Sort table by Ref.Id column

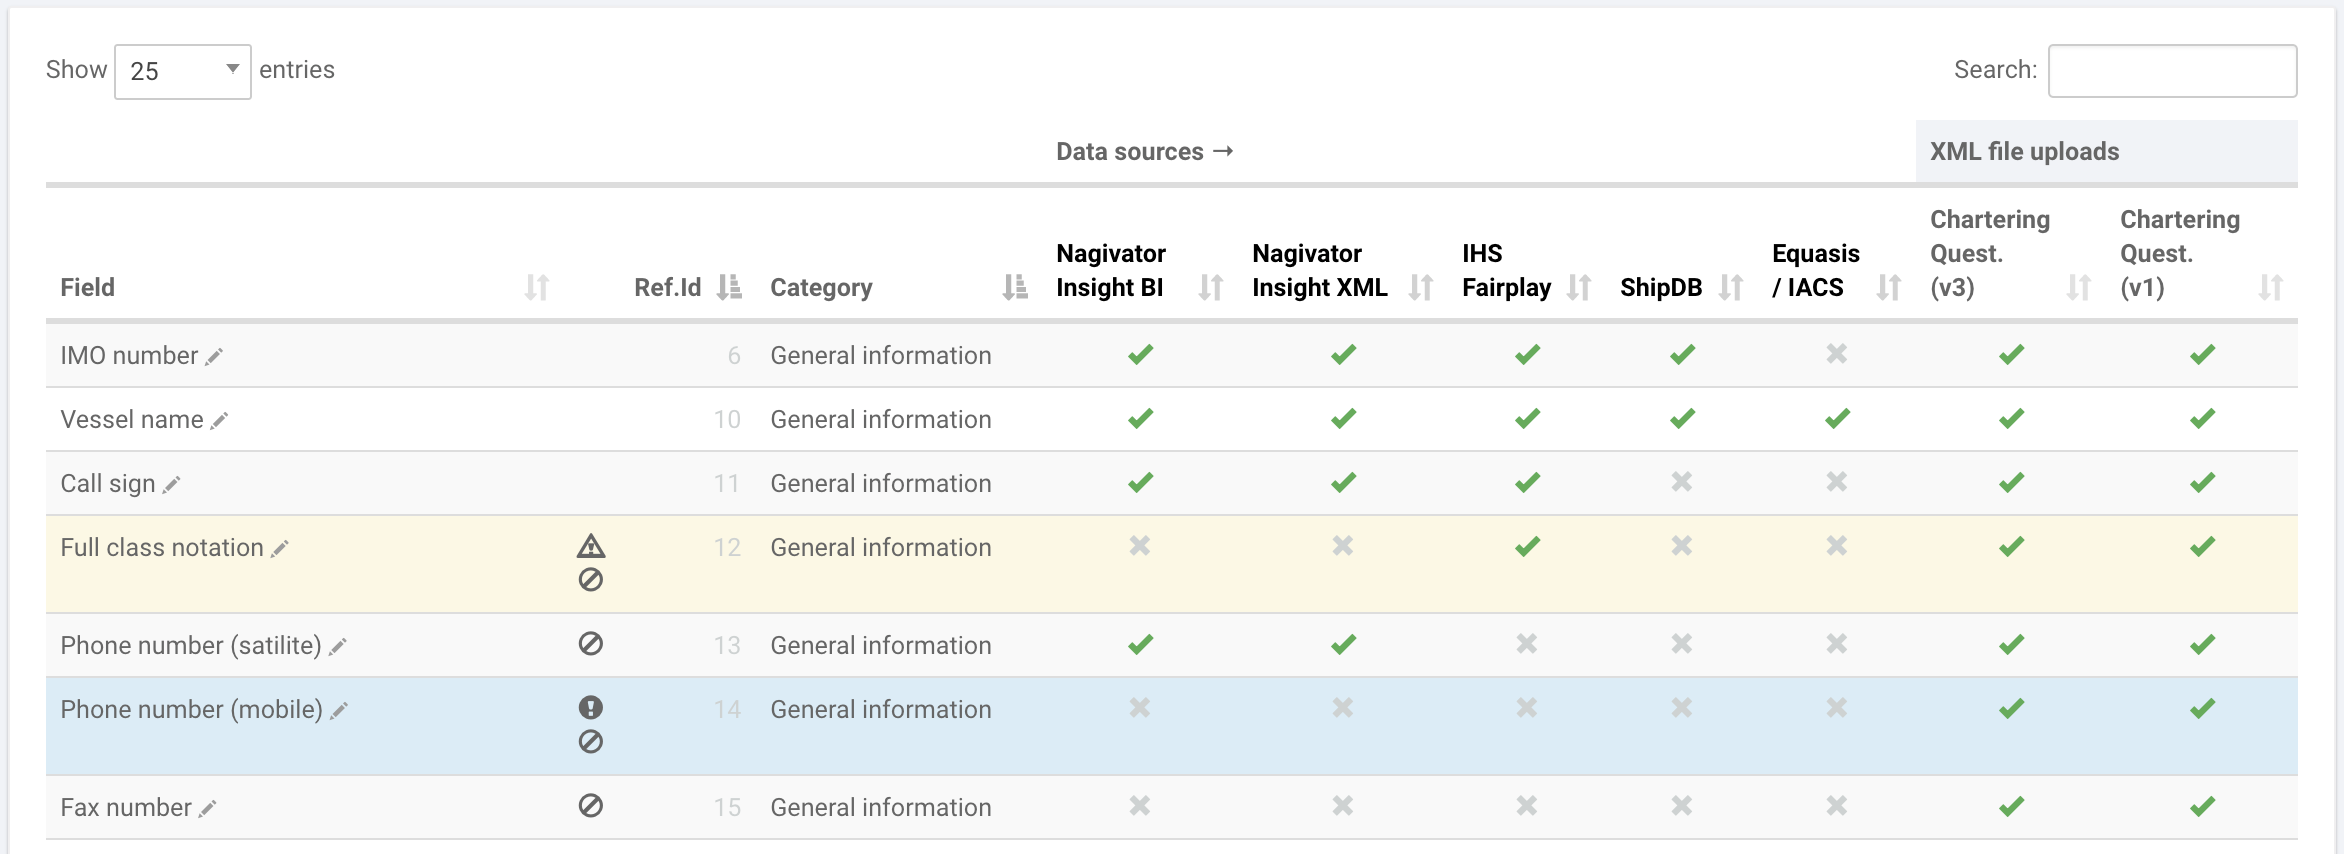click(729, 288)
